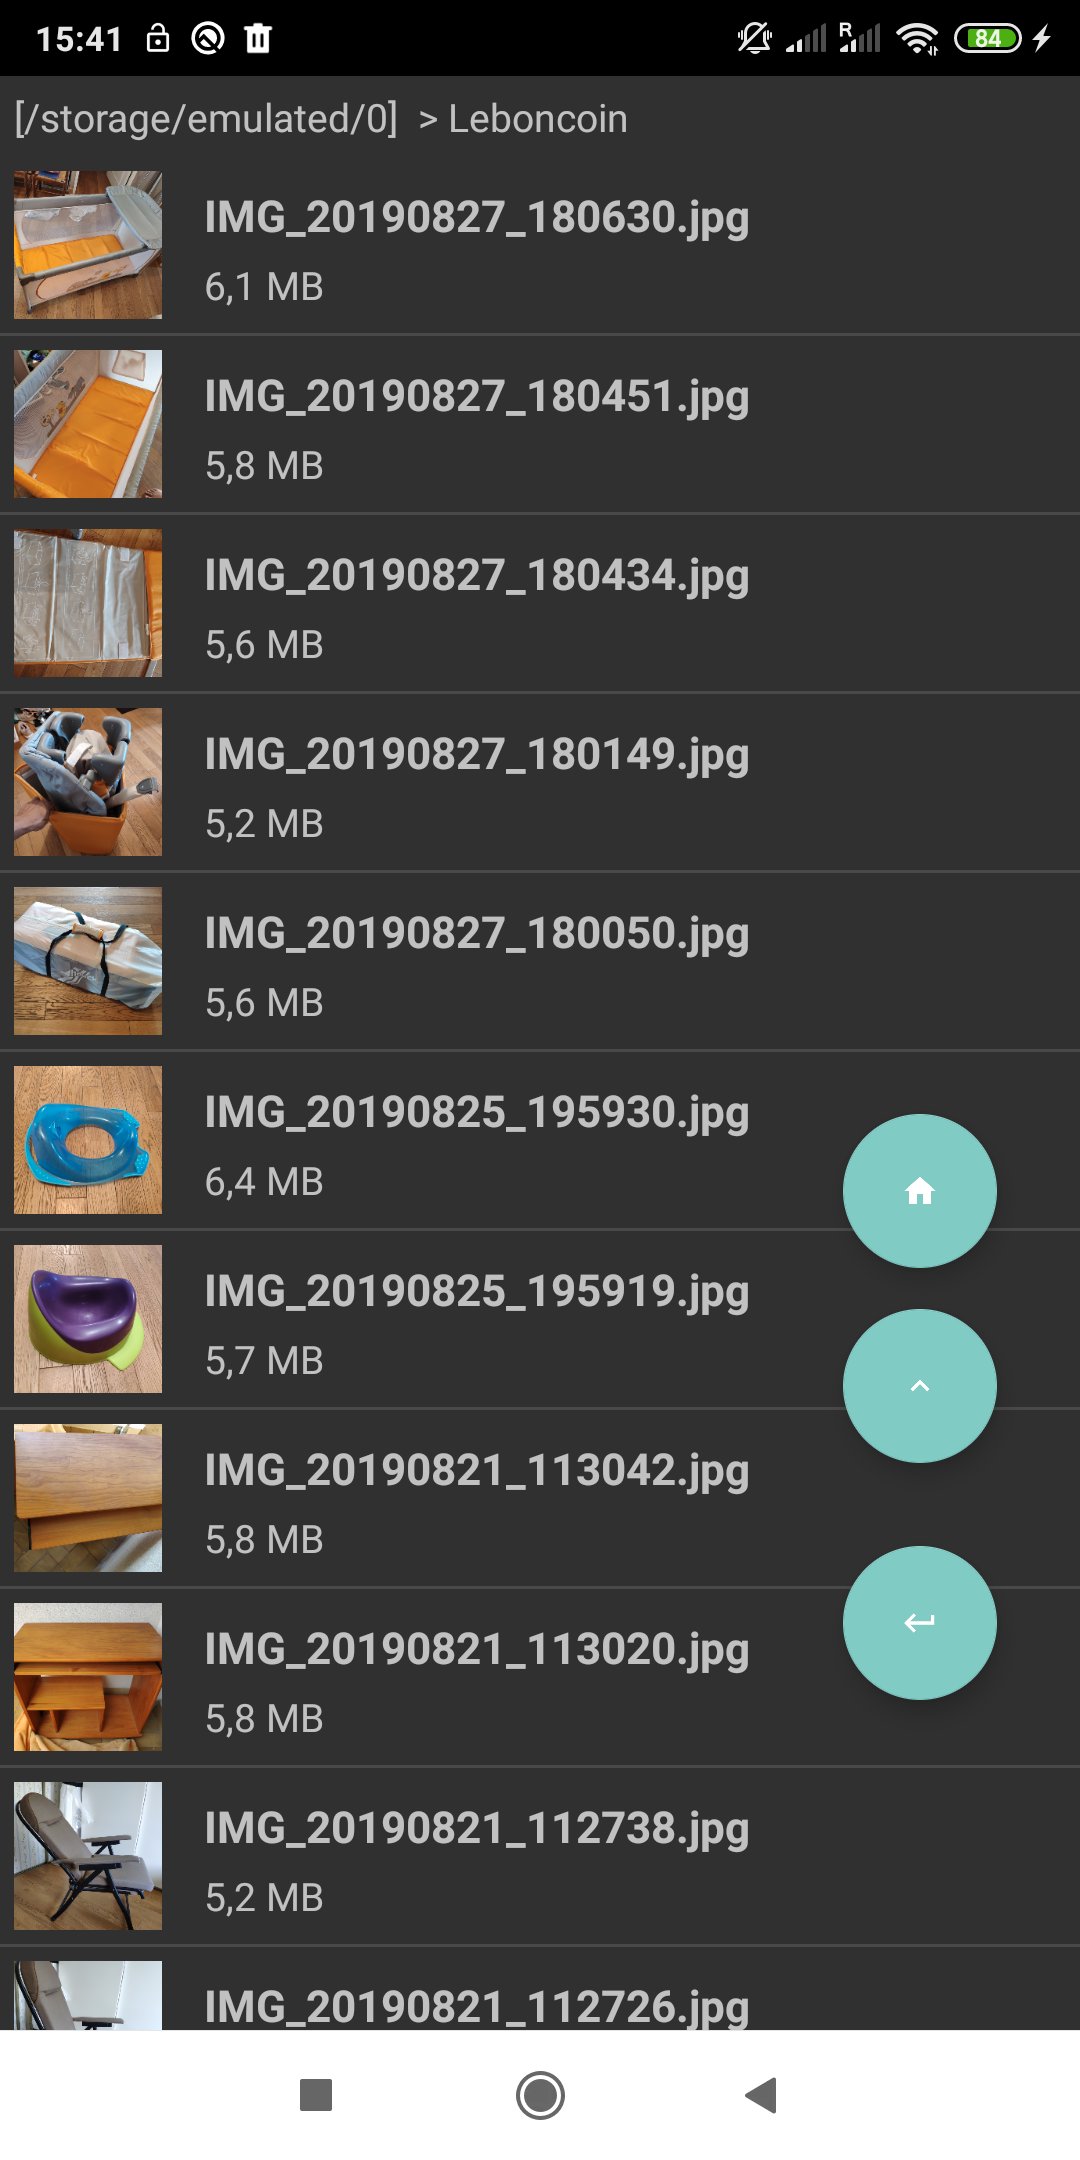This screenshot has height=2160, width=1080.
Task: Tap the battery indicator in status bar
Action: pyautogui.click(x=988, y=39)
